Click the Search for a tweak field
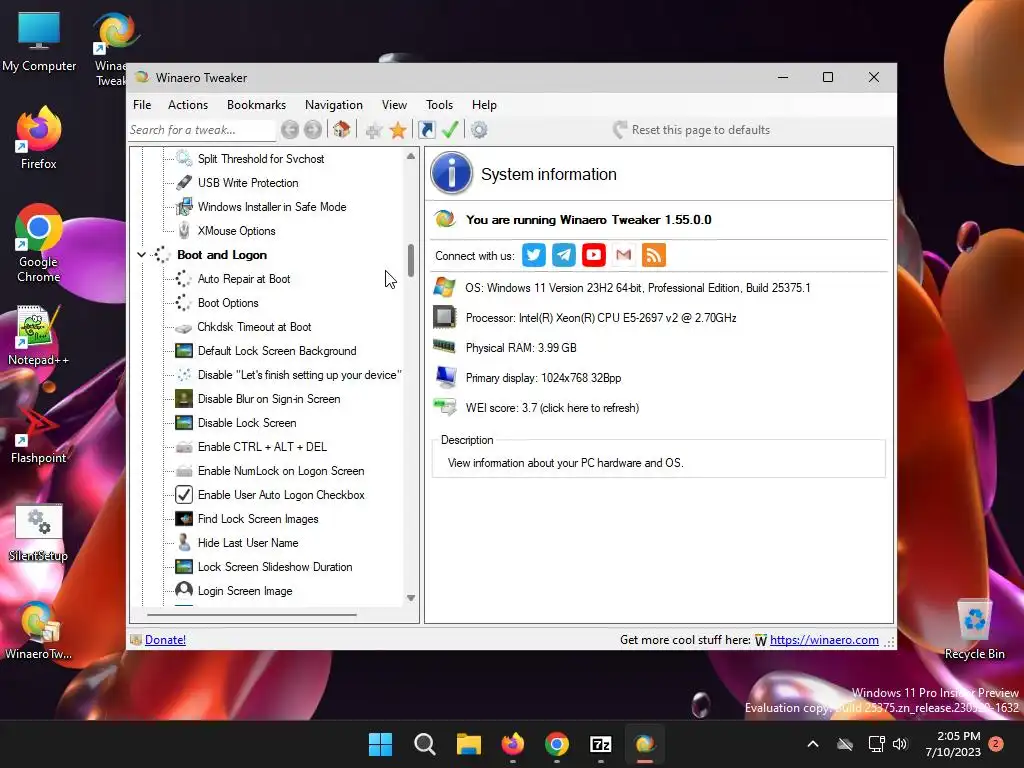1024x768 pixels. pos(201,130)
